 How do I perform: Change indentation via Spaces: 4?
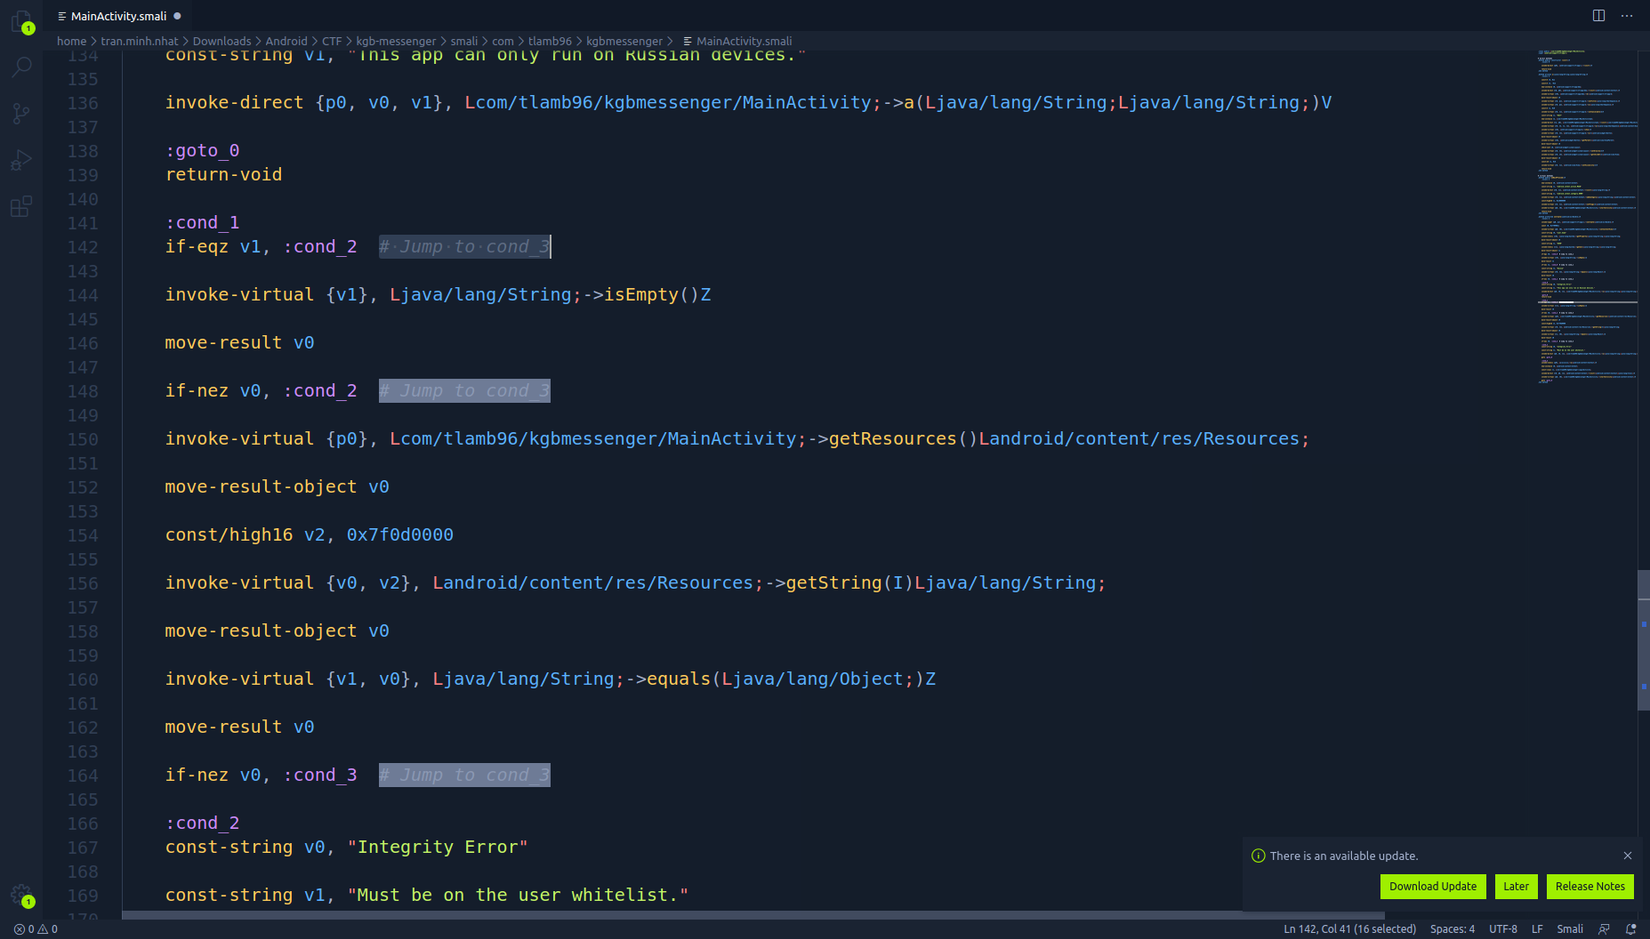pyautogui.click(x=1452, y=929)
